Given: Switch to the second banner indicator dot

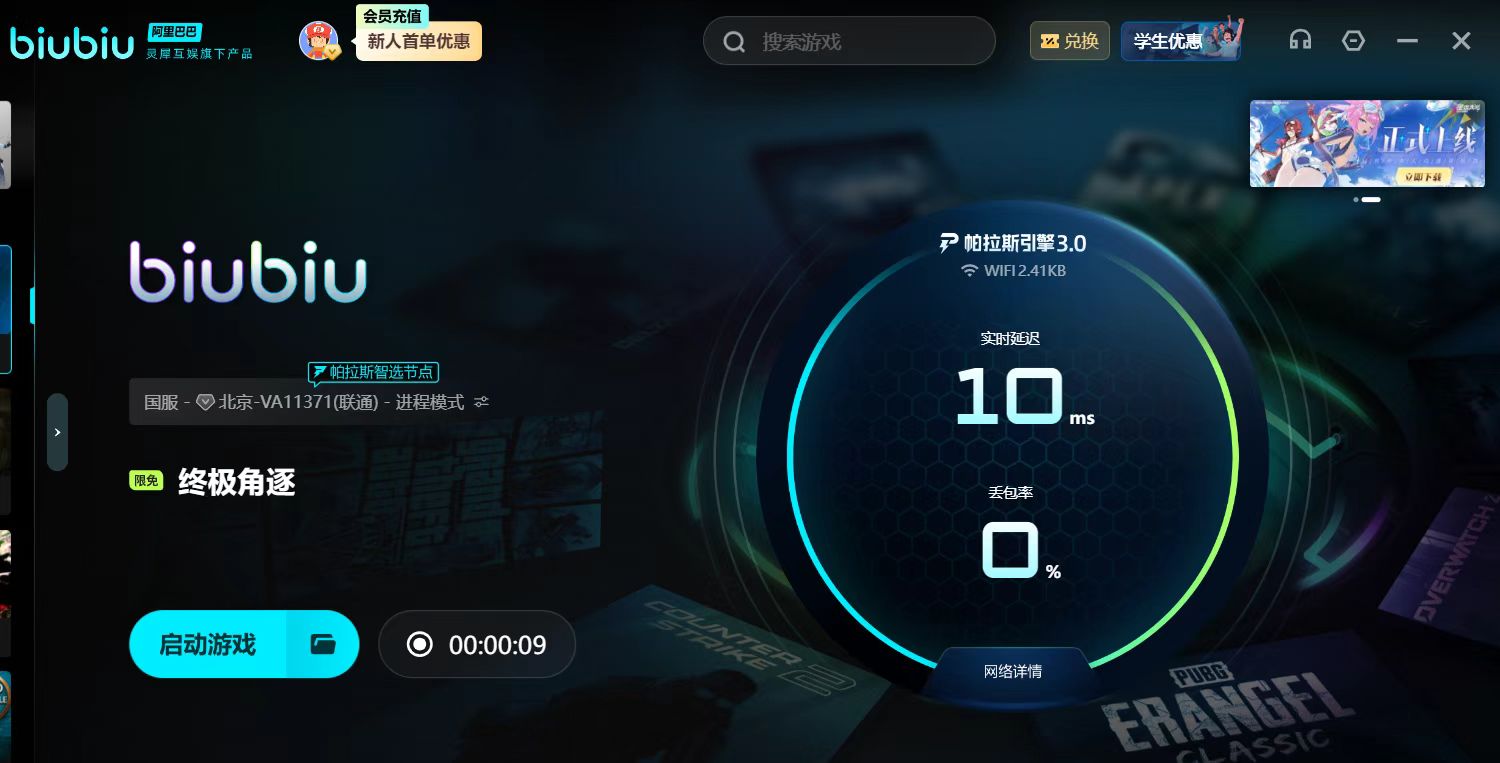Looking at the screenshot, I should (1371, 200).
